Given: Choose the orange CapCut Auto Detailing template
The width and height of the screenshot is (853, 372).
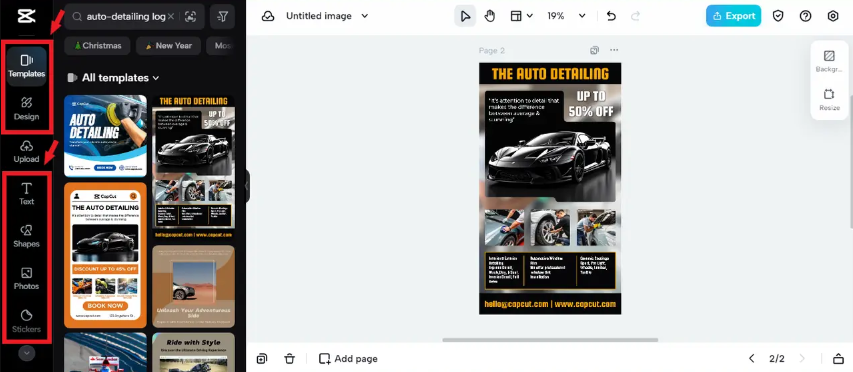Looking at the screenshot, I should coord(106,255).
